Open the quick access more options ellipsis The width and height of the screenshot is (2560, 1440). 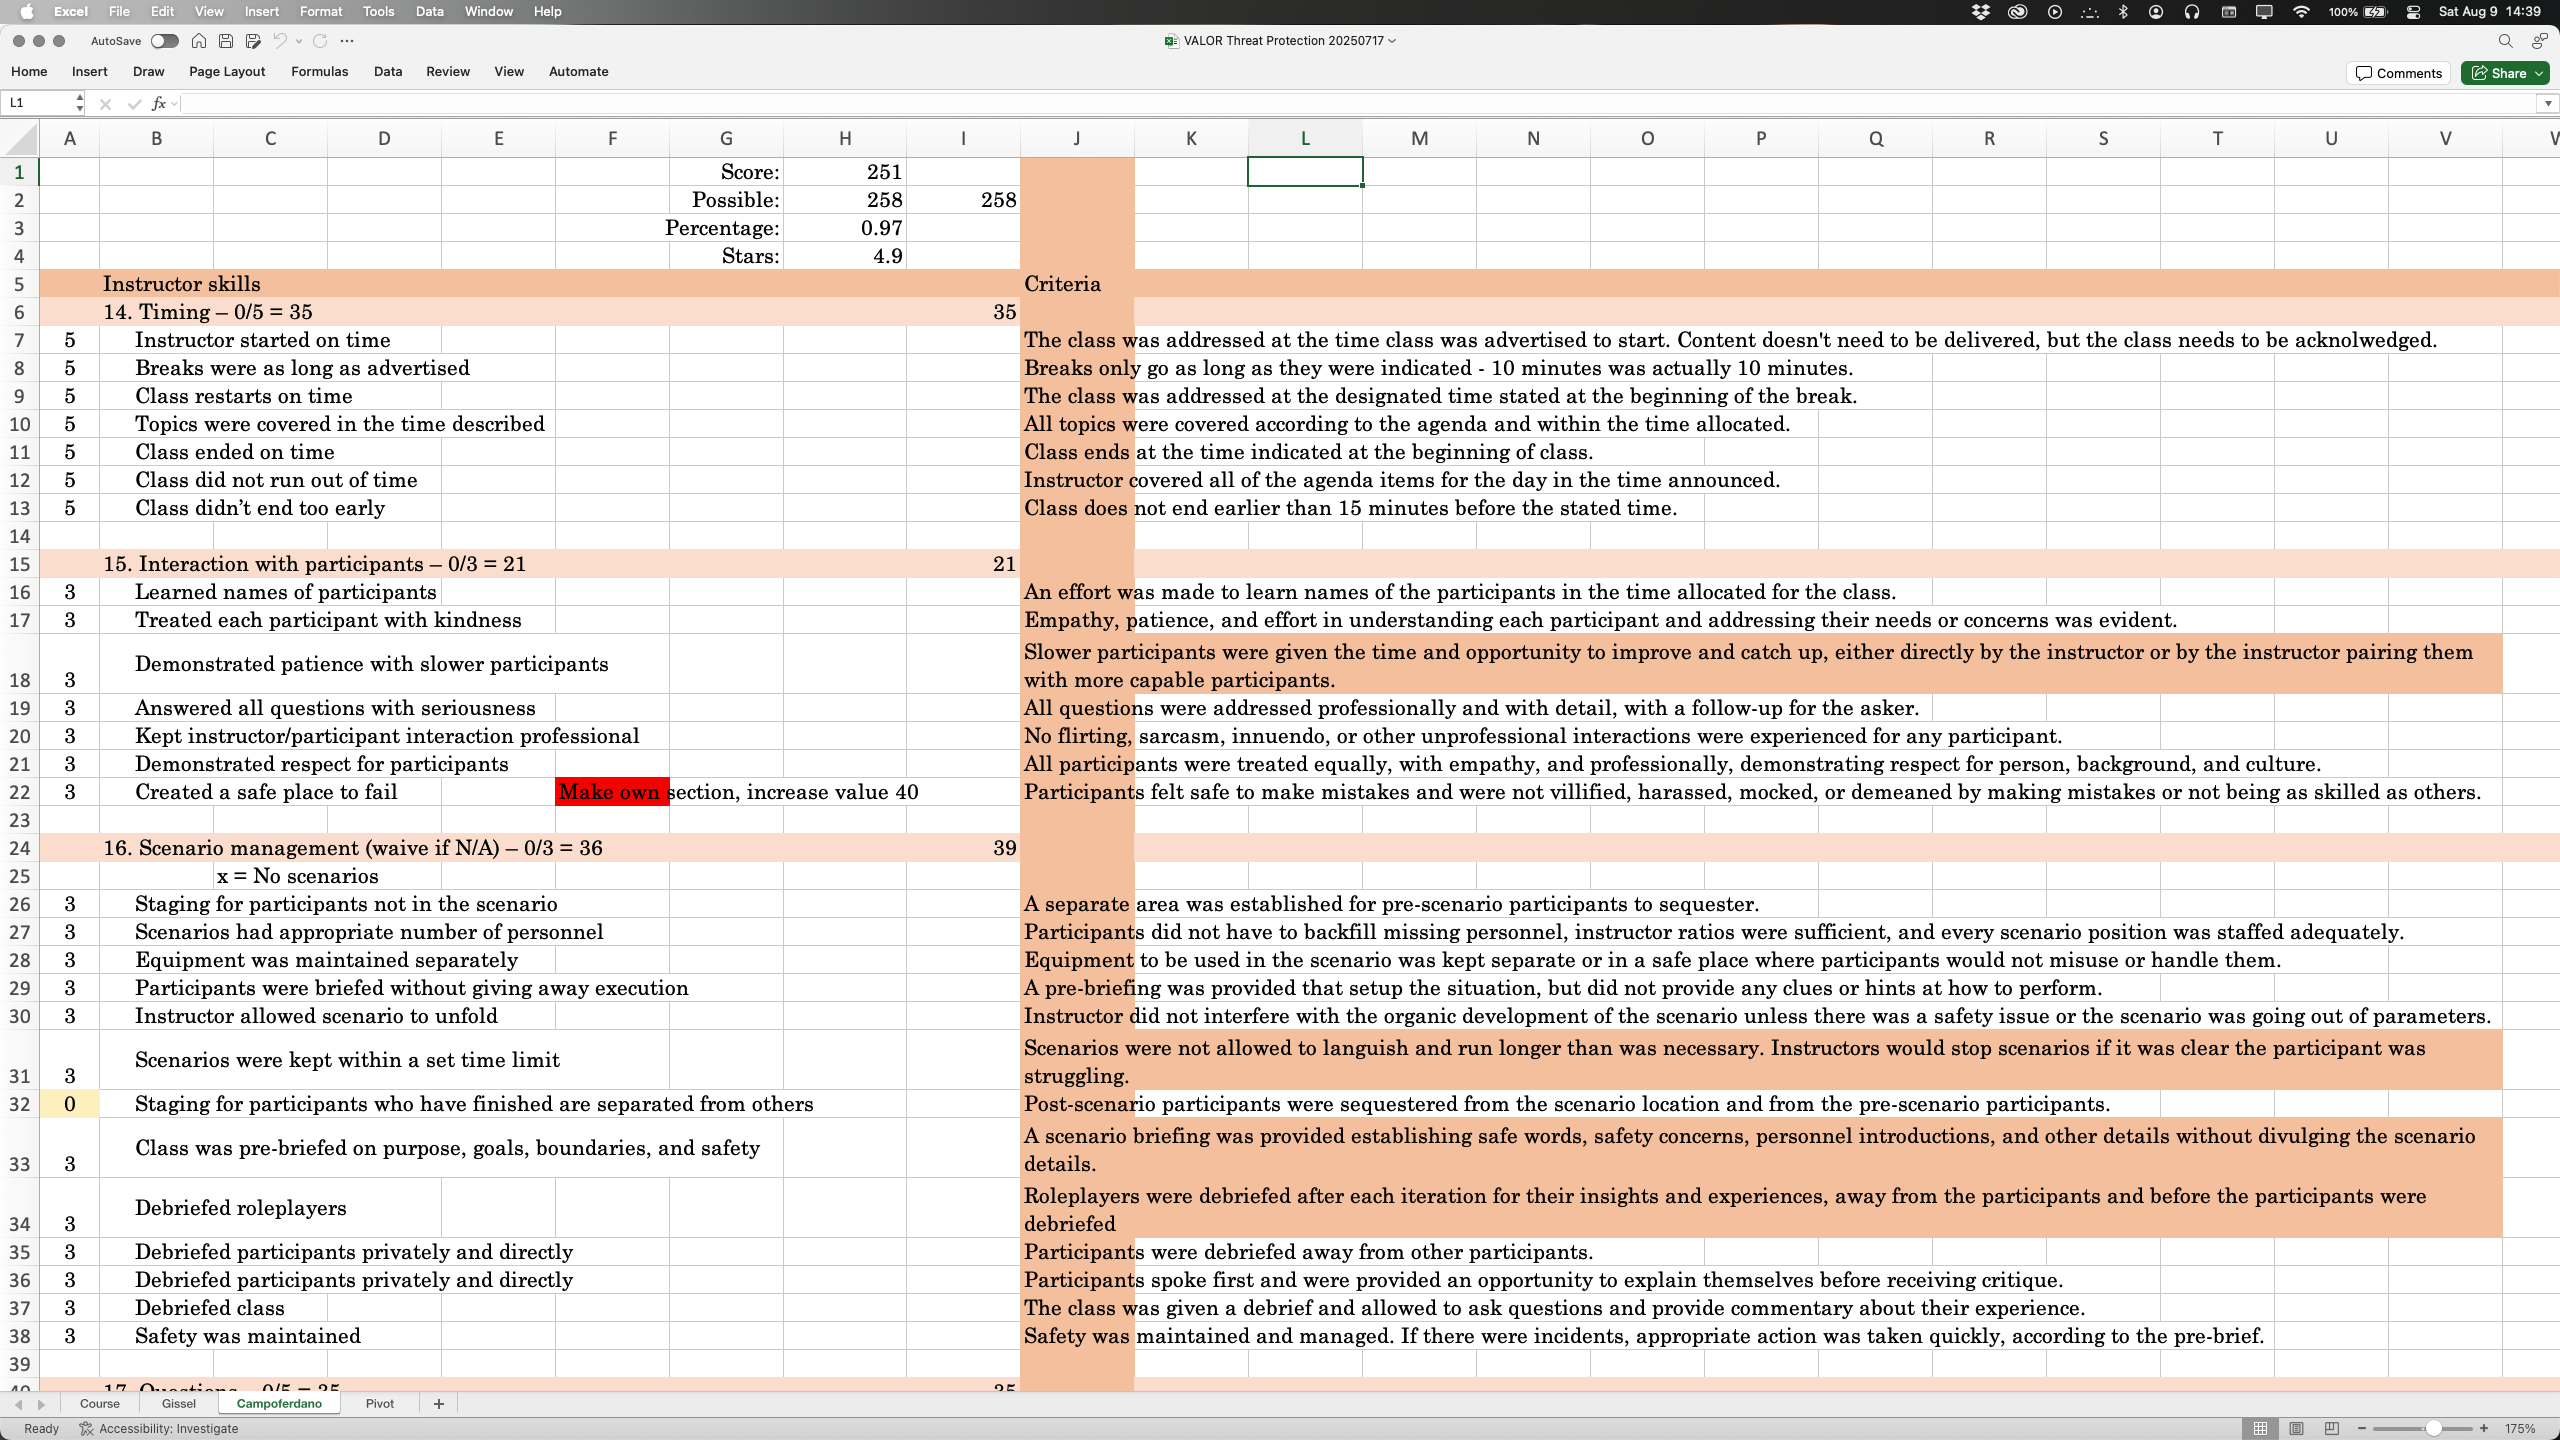pos(347,41)
